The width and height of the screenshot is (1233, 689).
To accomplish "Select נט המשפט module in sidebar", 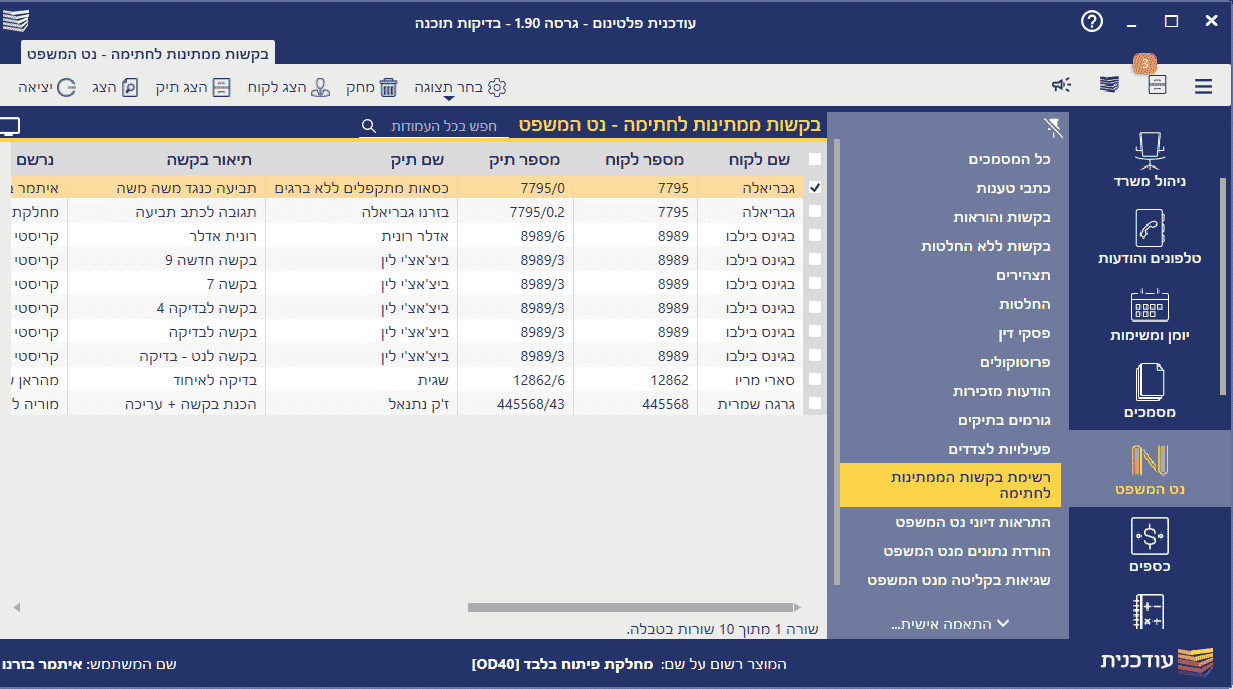I will click(x=1148, y=469).
